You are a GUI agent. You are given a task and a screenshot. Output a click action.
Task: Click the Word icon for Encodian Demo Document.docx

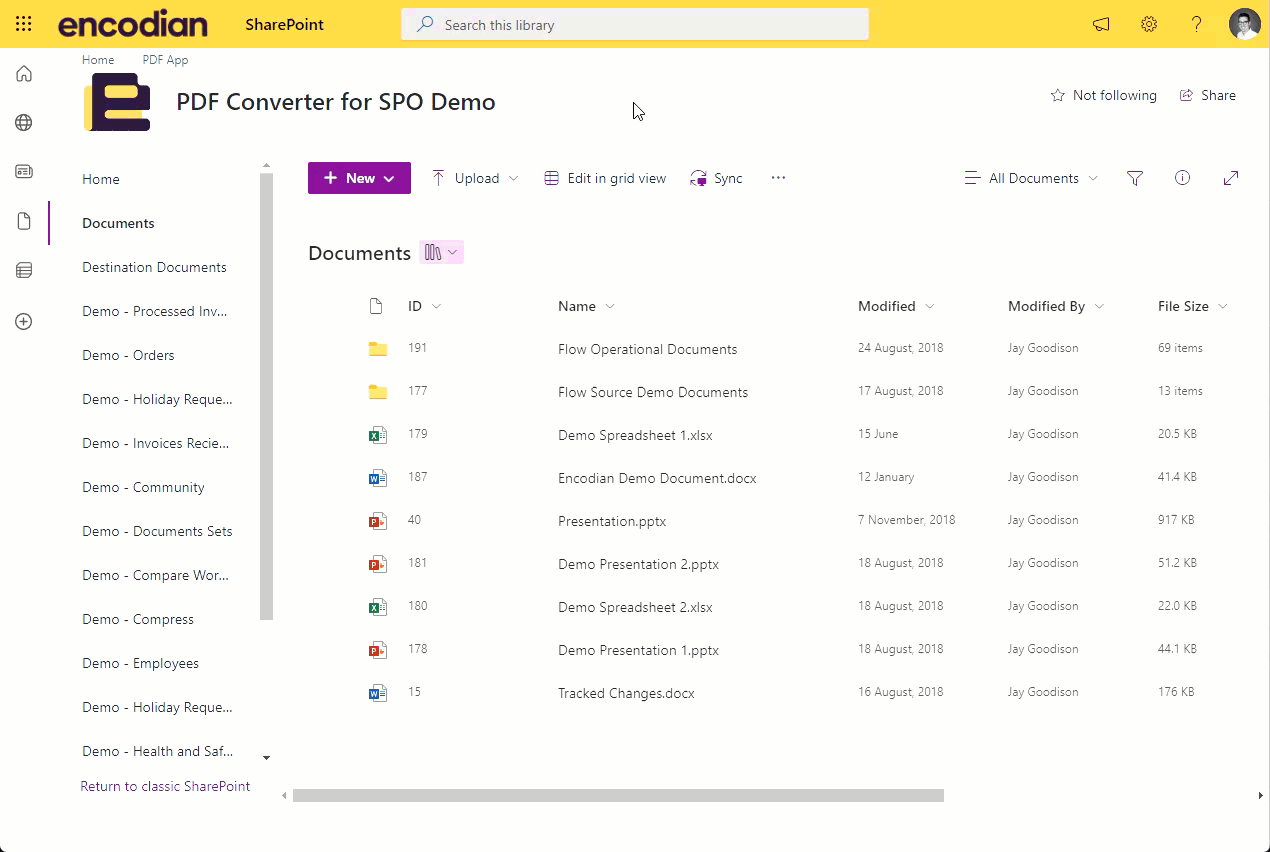pyautogui.click(x=377, y=478)
